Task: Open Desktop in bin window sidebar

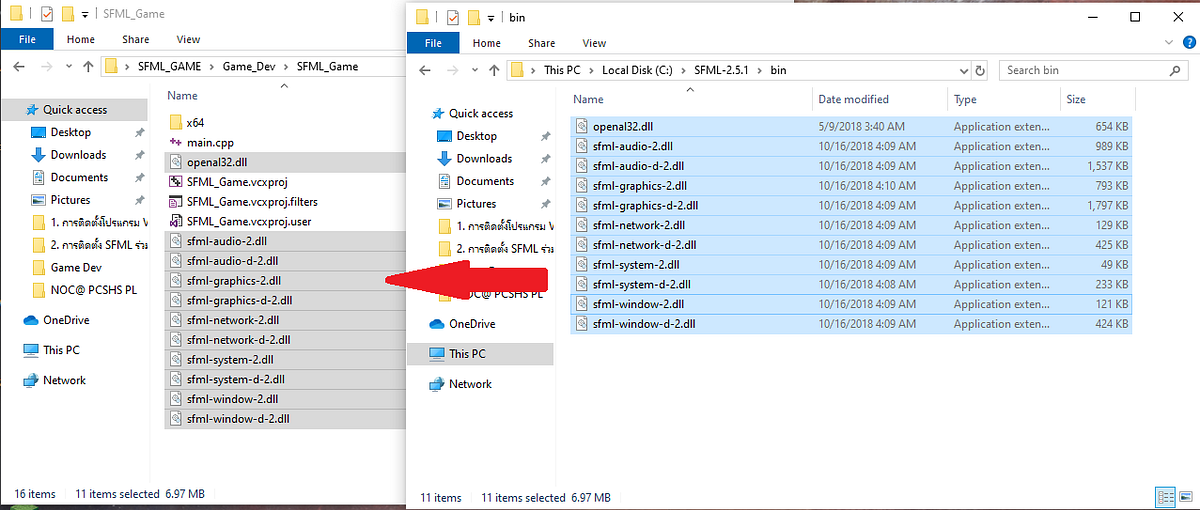Action: click(x=476, y=136)
